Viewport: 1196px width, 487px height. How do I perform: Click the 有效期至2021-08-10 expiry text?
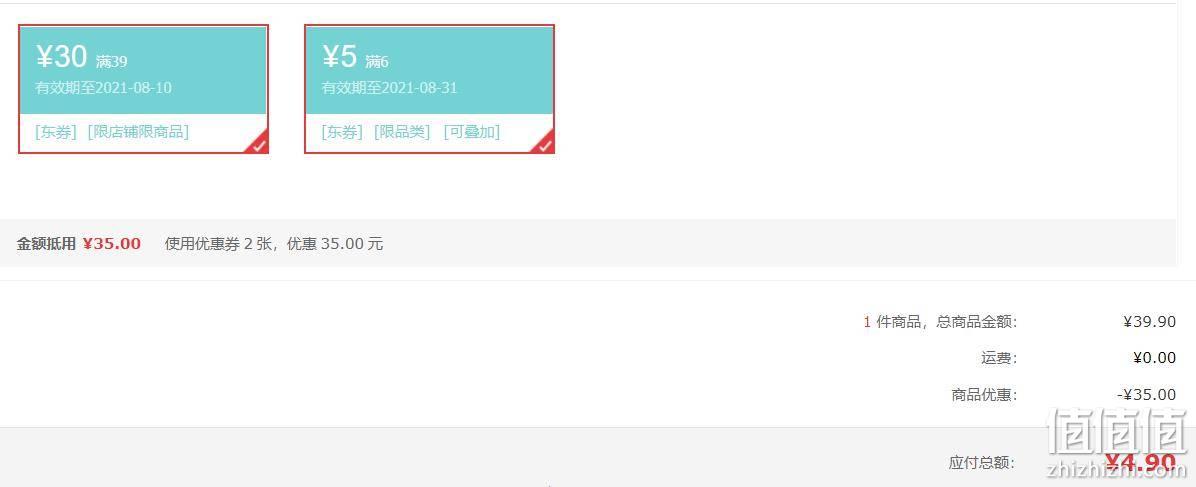click(103, 88)
